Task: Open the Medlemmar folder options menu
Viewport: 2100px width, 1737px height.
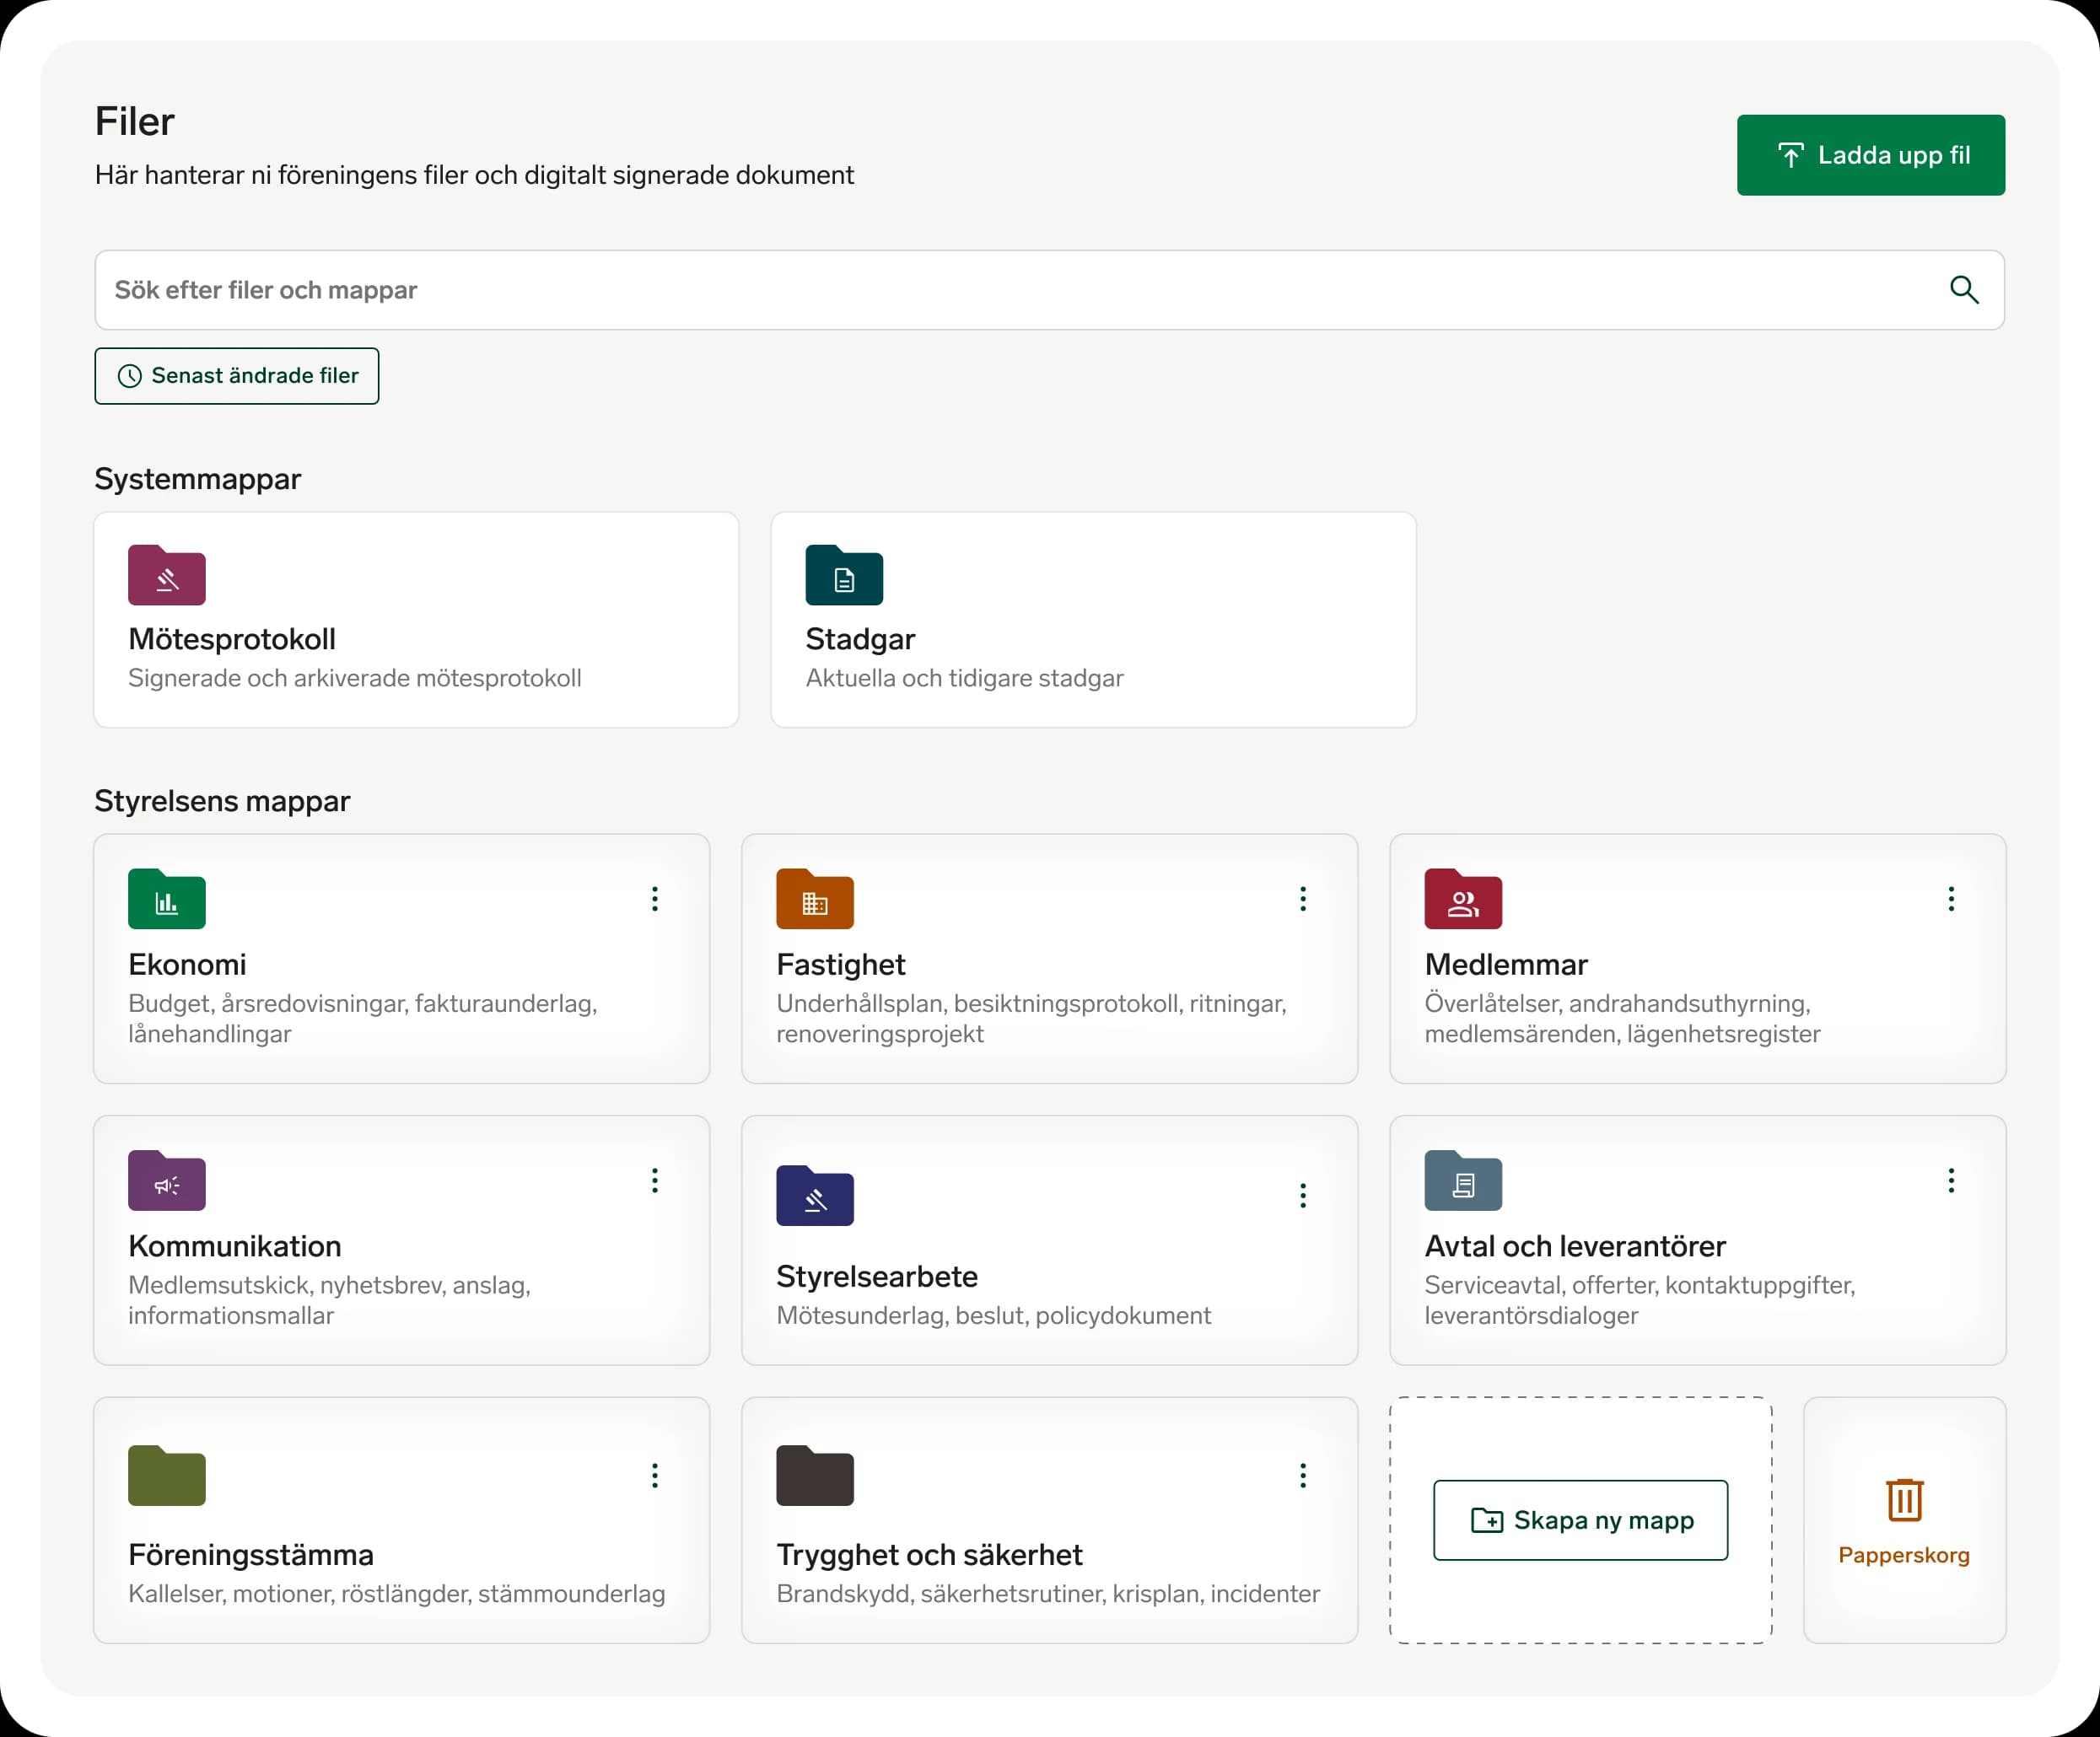Action: tap(1951, 899)
